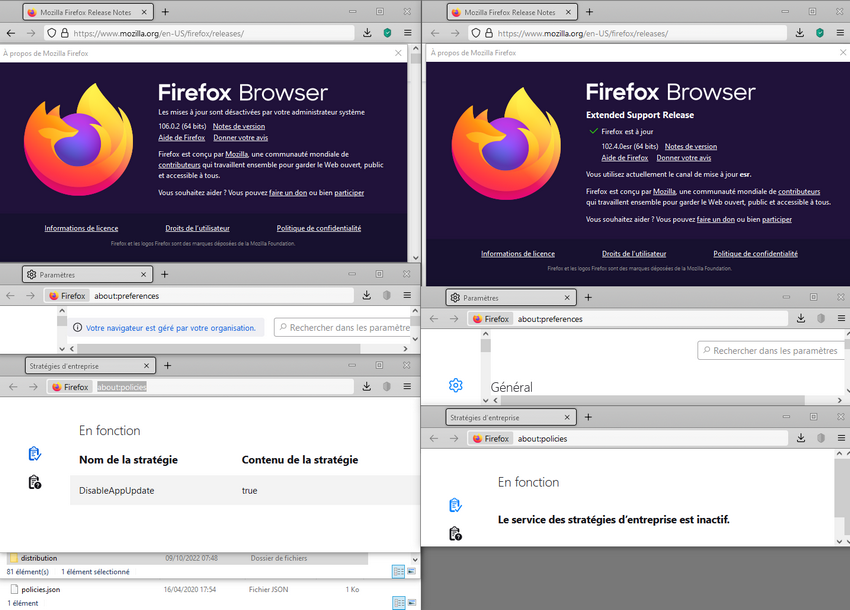This screenshot has height=610, width=850.
Task: Click download icon in top-right ESR release notes window
Action: click(x=800, y=33)
